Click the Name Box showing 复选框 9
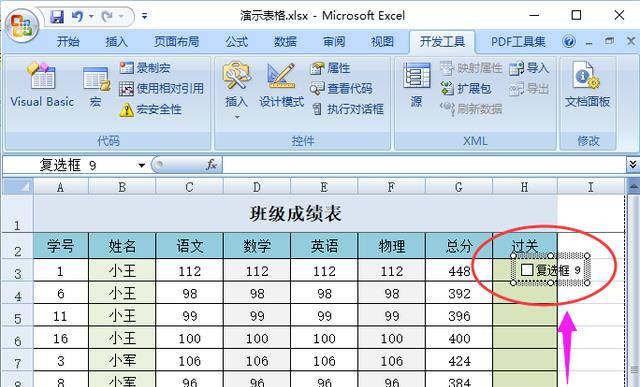The width and height of the screenshot is (640, 387). (69, 165)
